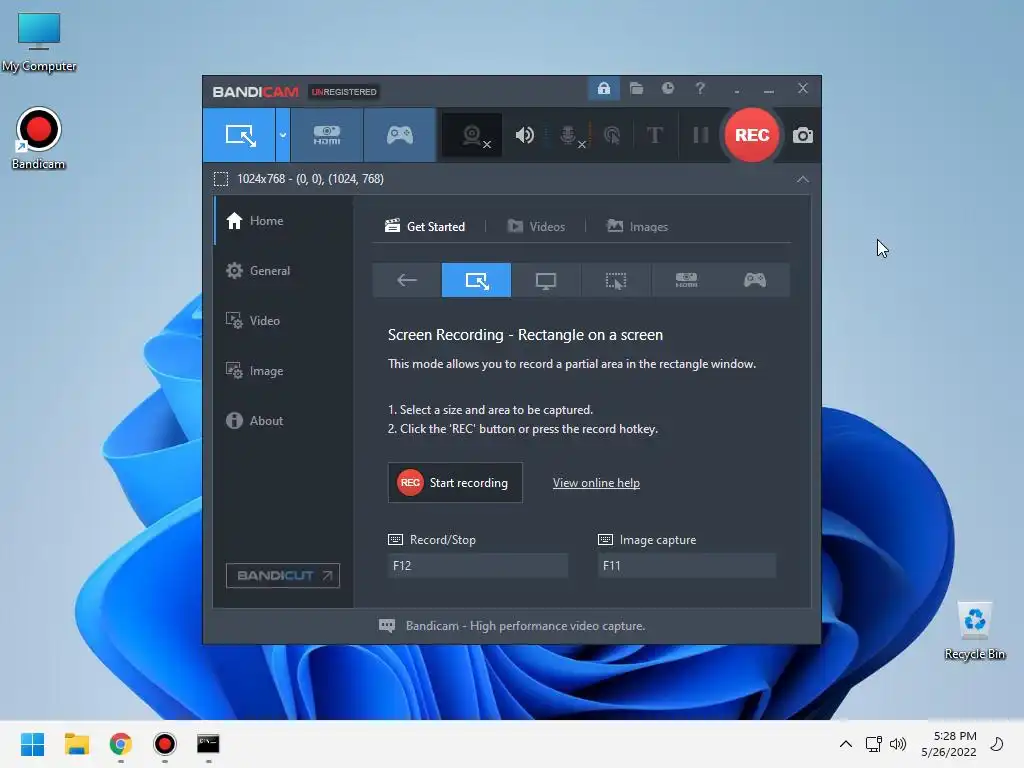This screenshot has width=1024, height=768.
Task: Click the chat message icon in status bar
Action: 387,626
